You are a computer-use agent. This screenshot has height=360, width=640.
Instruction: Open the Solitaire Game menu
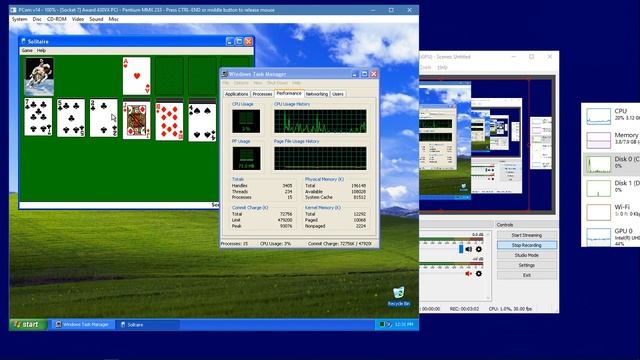27,51
